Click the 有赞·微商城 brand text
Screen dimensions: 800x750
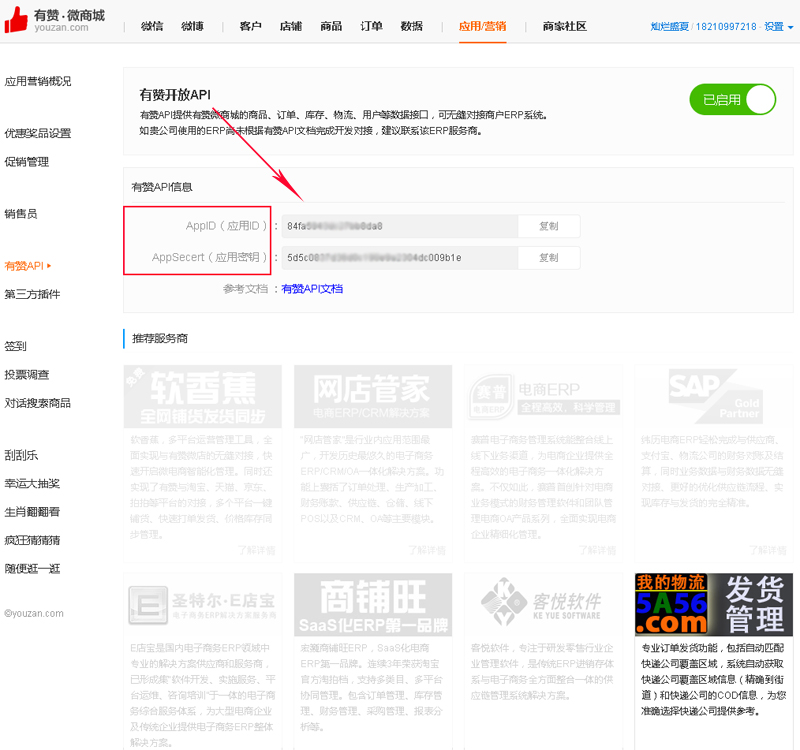(x=69, y=15)
